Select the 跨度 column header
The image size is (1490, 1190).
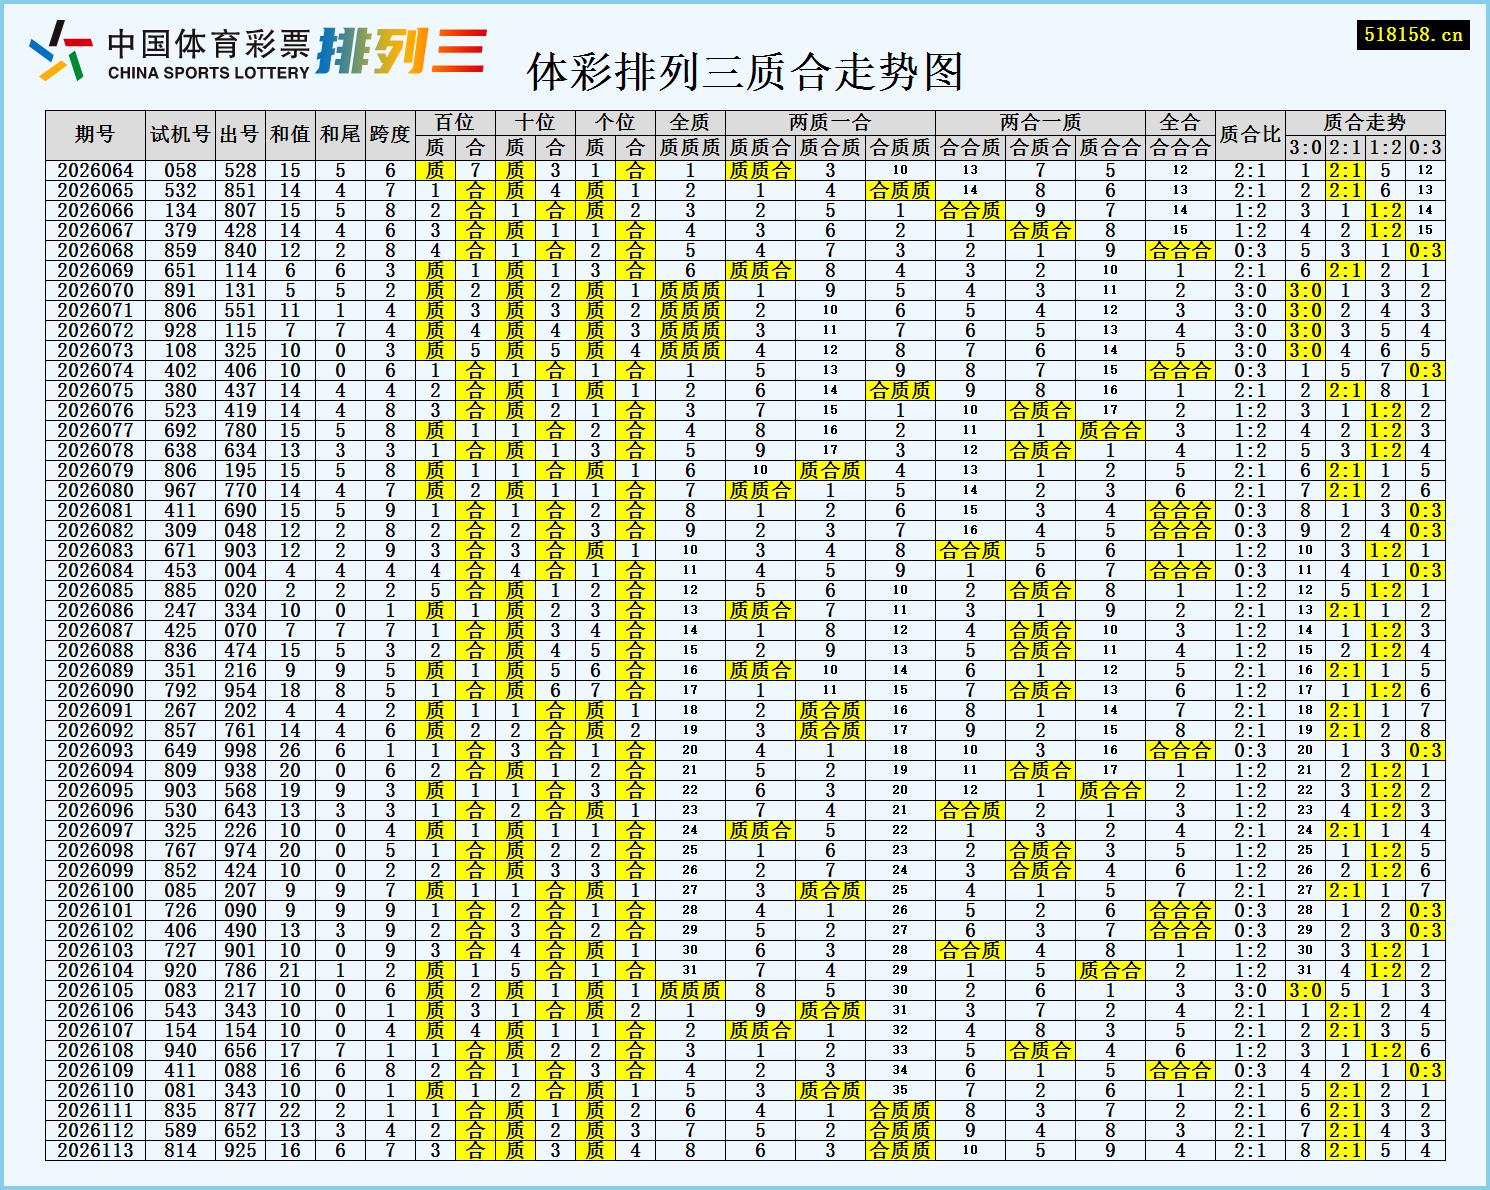390,134
